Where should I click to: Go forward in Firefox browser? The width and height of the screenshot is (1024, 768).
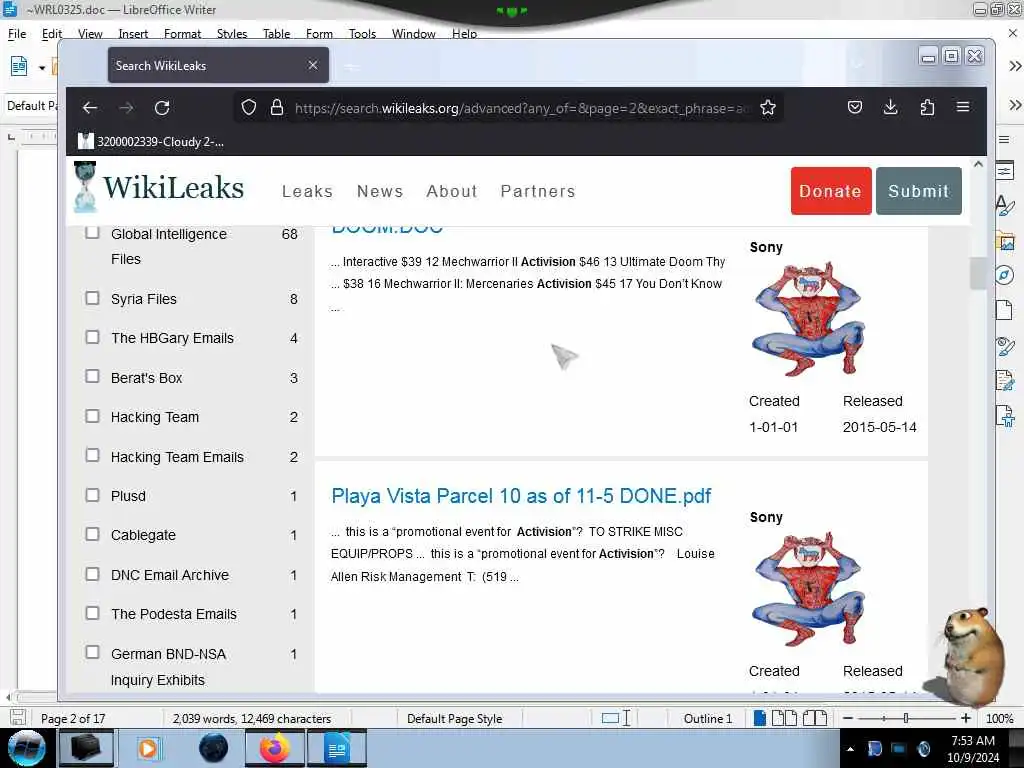click(126, 108)
